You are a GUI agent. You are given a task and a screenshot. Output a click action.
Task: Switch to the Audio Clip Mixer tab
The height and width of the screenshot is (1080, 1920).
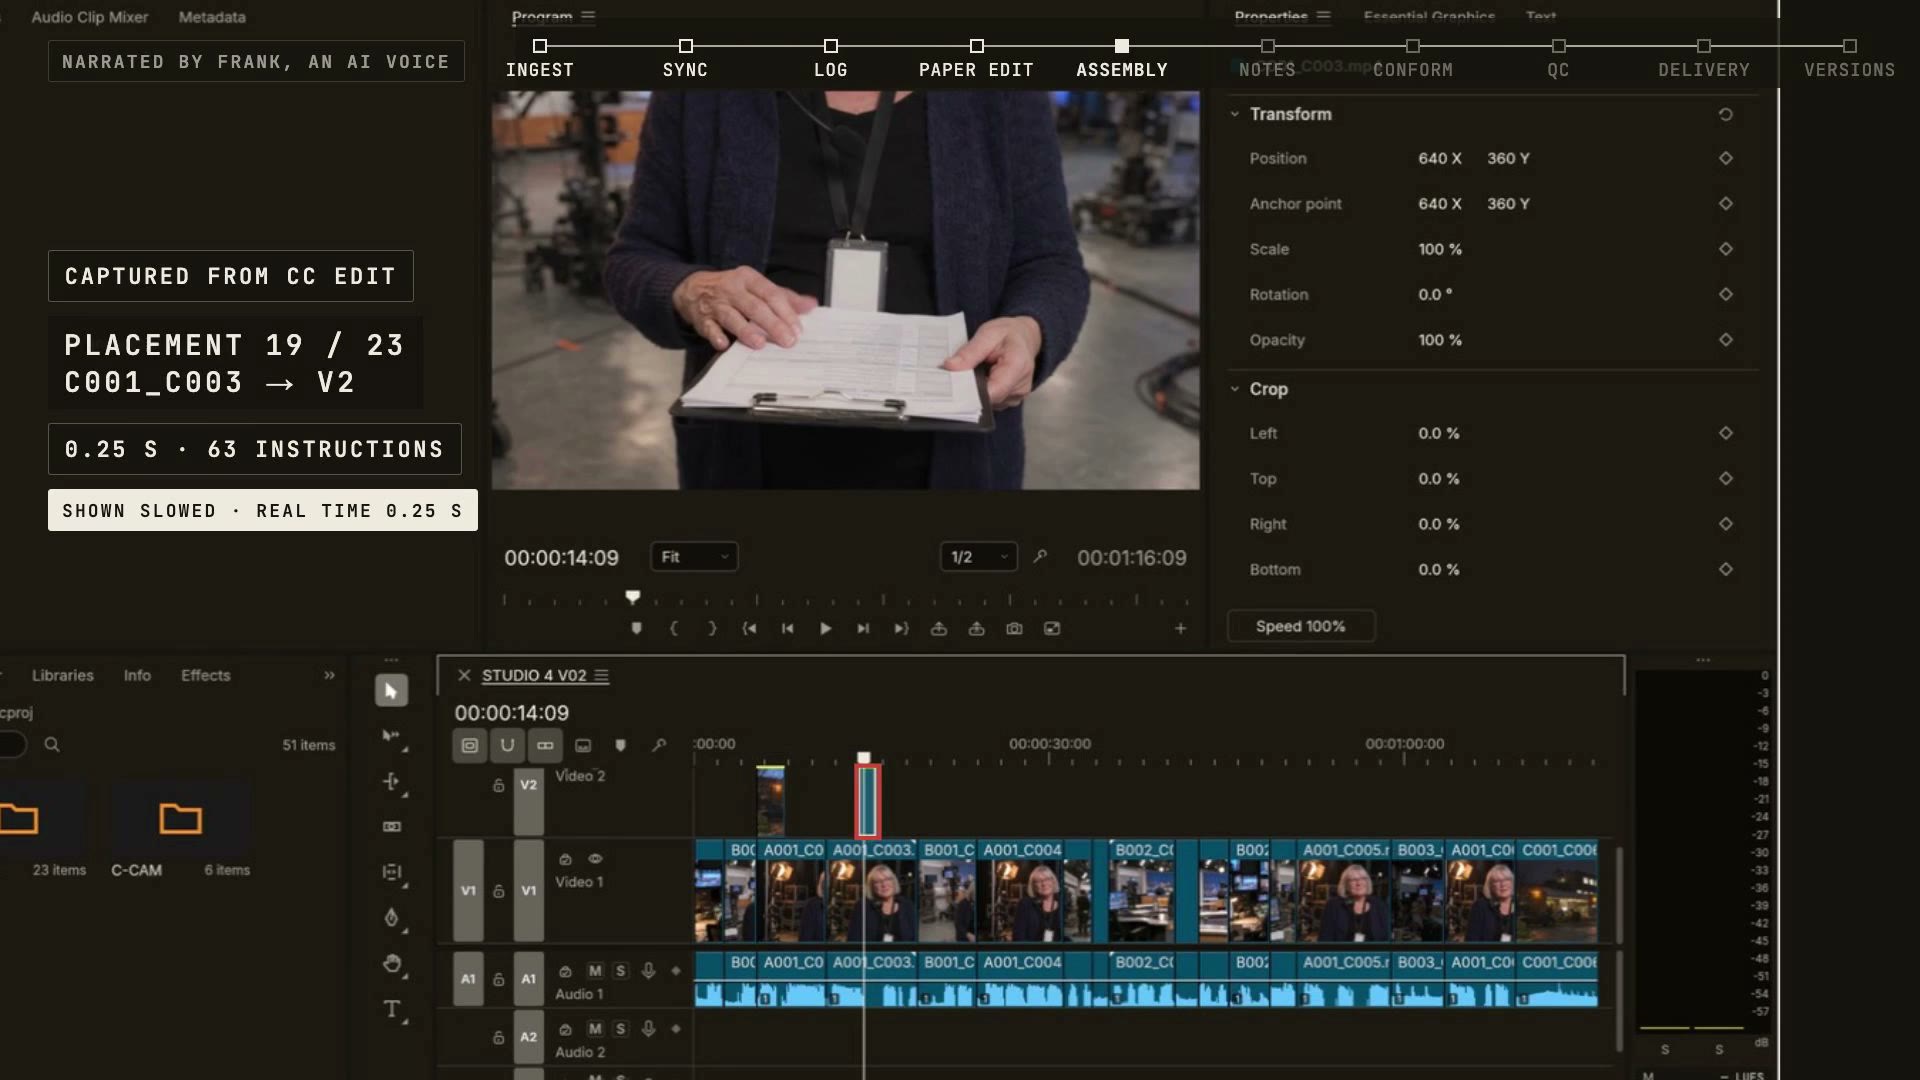(89, 17)
